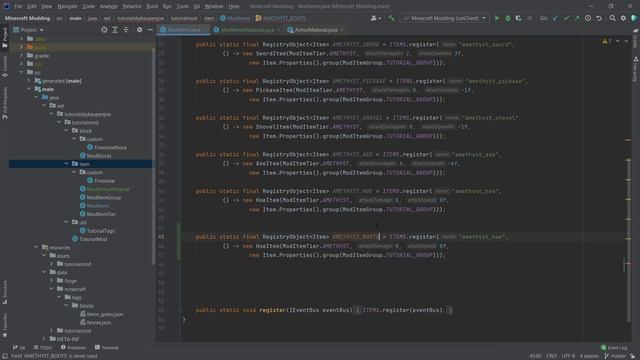Viewport: 640px width, 360px height.
Task: Open the Project tool window stripe button
Action: point(4,38)
